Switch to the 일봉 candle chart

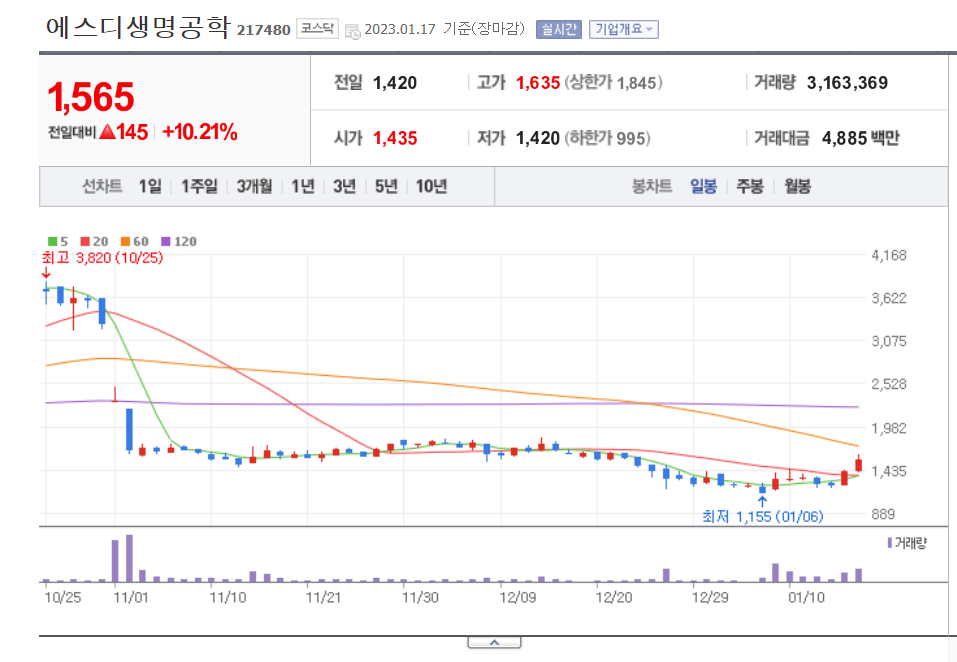[x=703, y=186]
